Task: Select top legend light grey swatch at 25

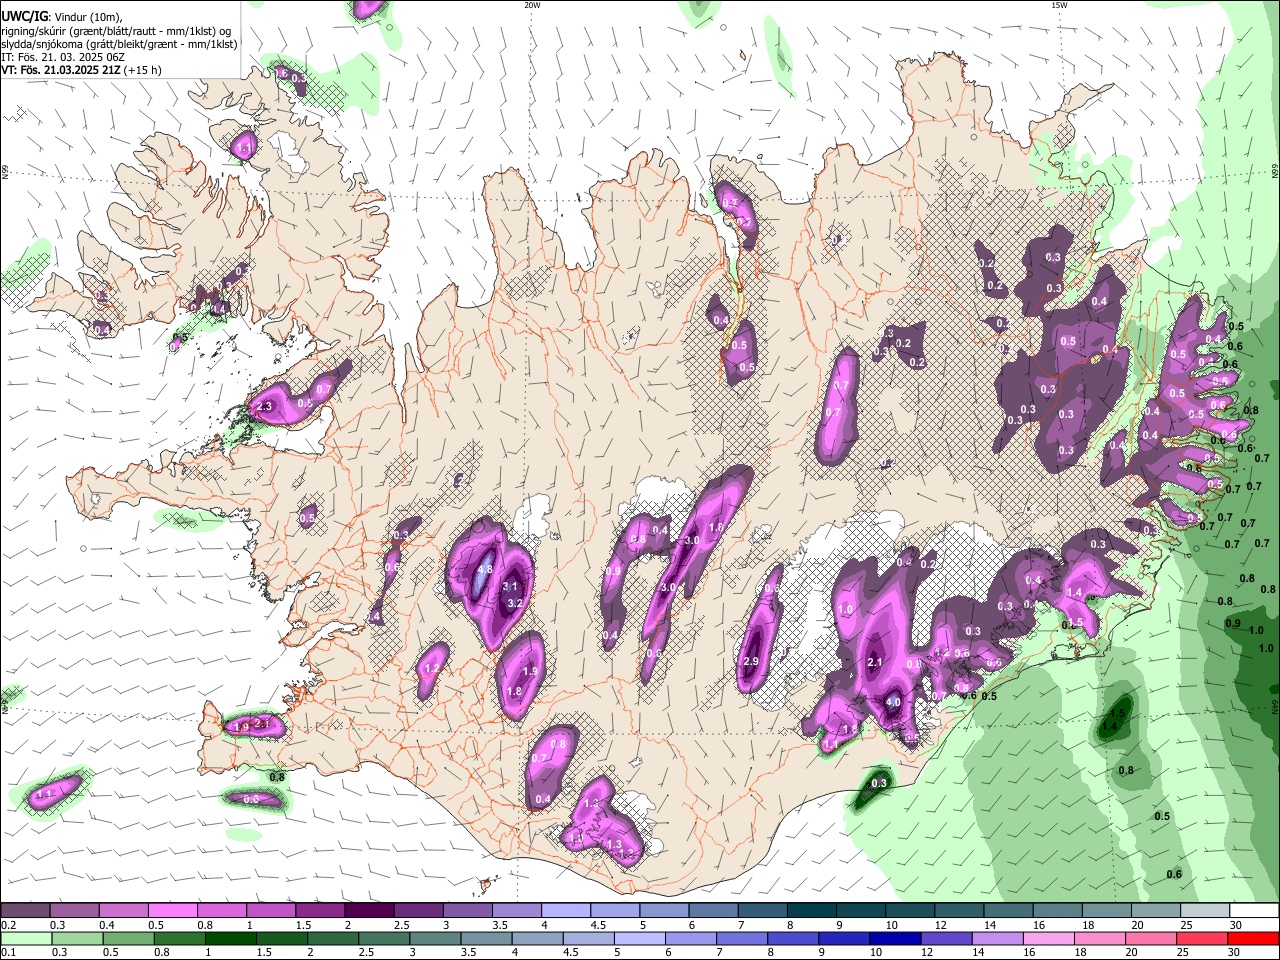Action: tap(1205, 910)
